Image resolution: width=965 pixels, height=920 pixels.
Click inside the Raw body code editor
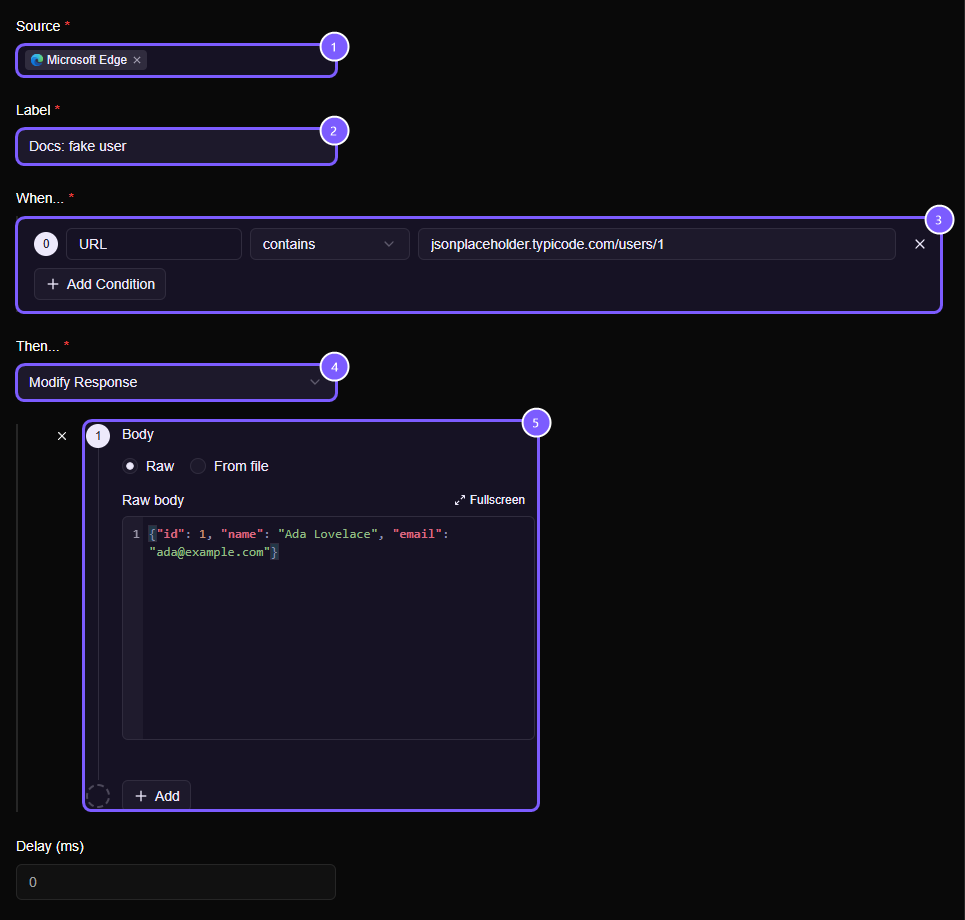pyautogui.click(x=328, y=628)
